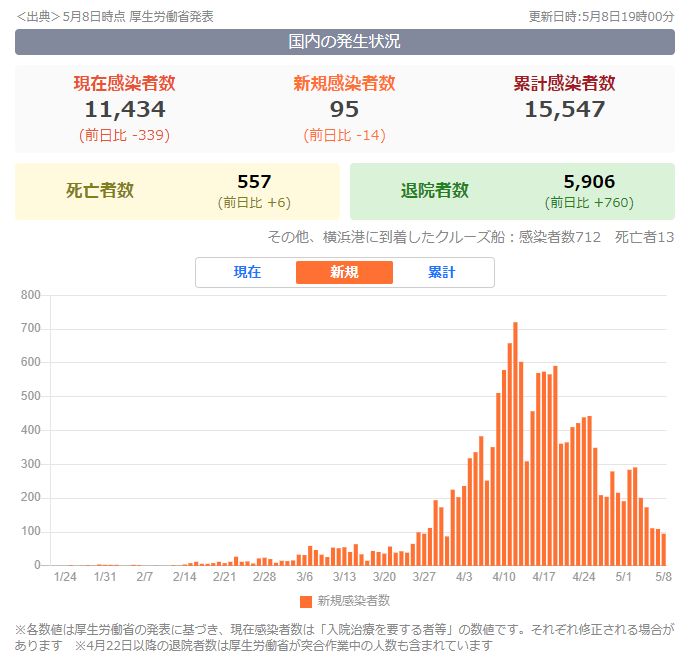Viewport: 692px width, 657px height.
Task: Switch chart to 現在 tab
Action: [x=247, y=272]
